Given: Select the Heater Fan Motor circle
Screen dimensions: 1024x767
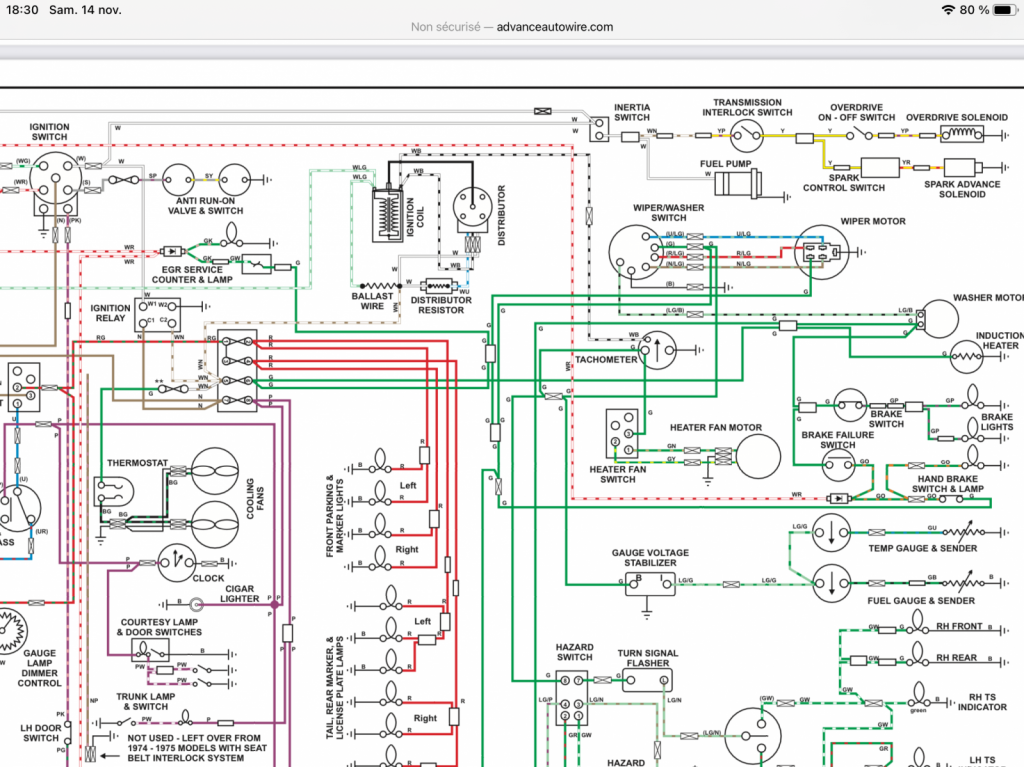Looking at the screenshot, I should click(758, 457).
